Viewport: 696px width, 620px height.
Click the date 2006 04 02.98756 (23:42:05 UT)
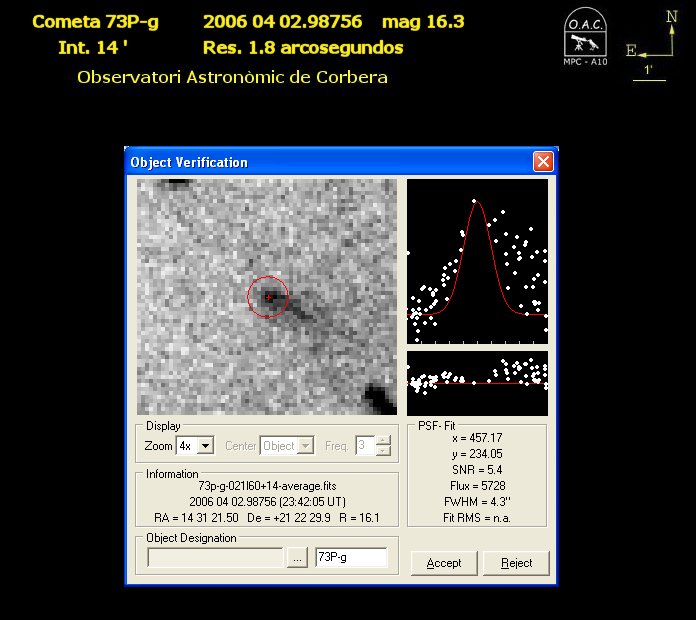tap(267, 502)
